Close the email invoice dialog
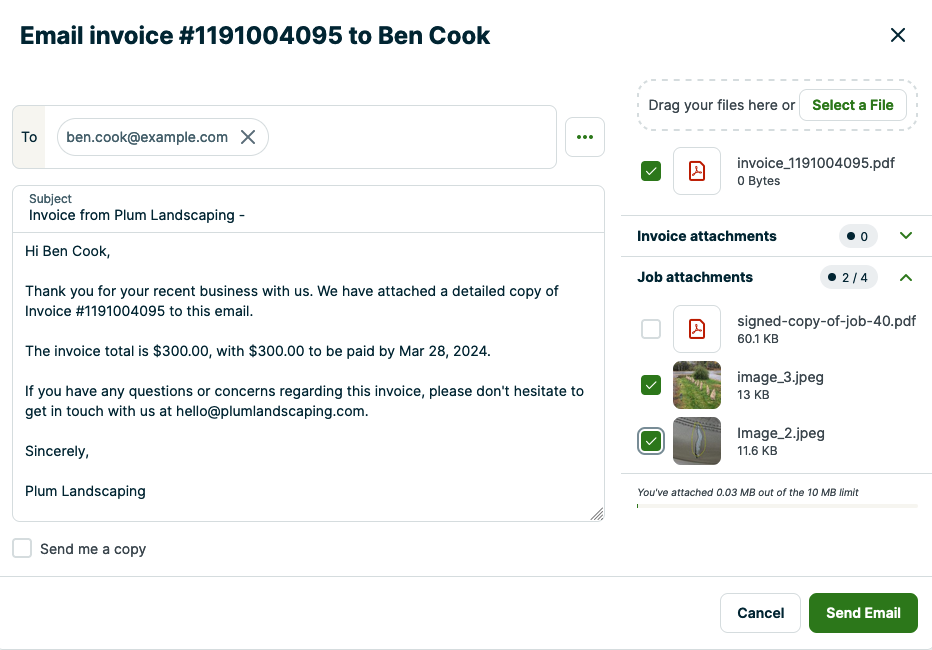Image resolution: width=932 pixels, height=650 pixels. (x=898, y=36)
